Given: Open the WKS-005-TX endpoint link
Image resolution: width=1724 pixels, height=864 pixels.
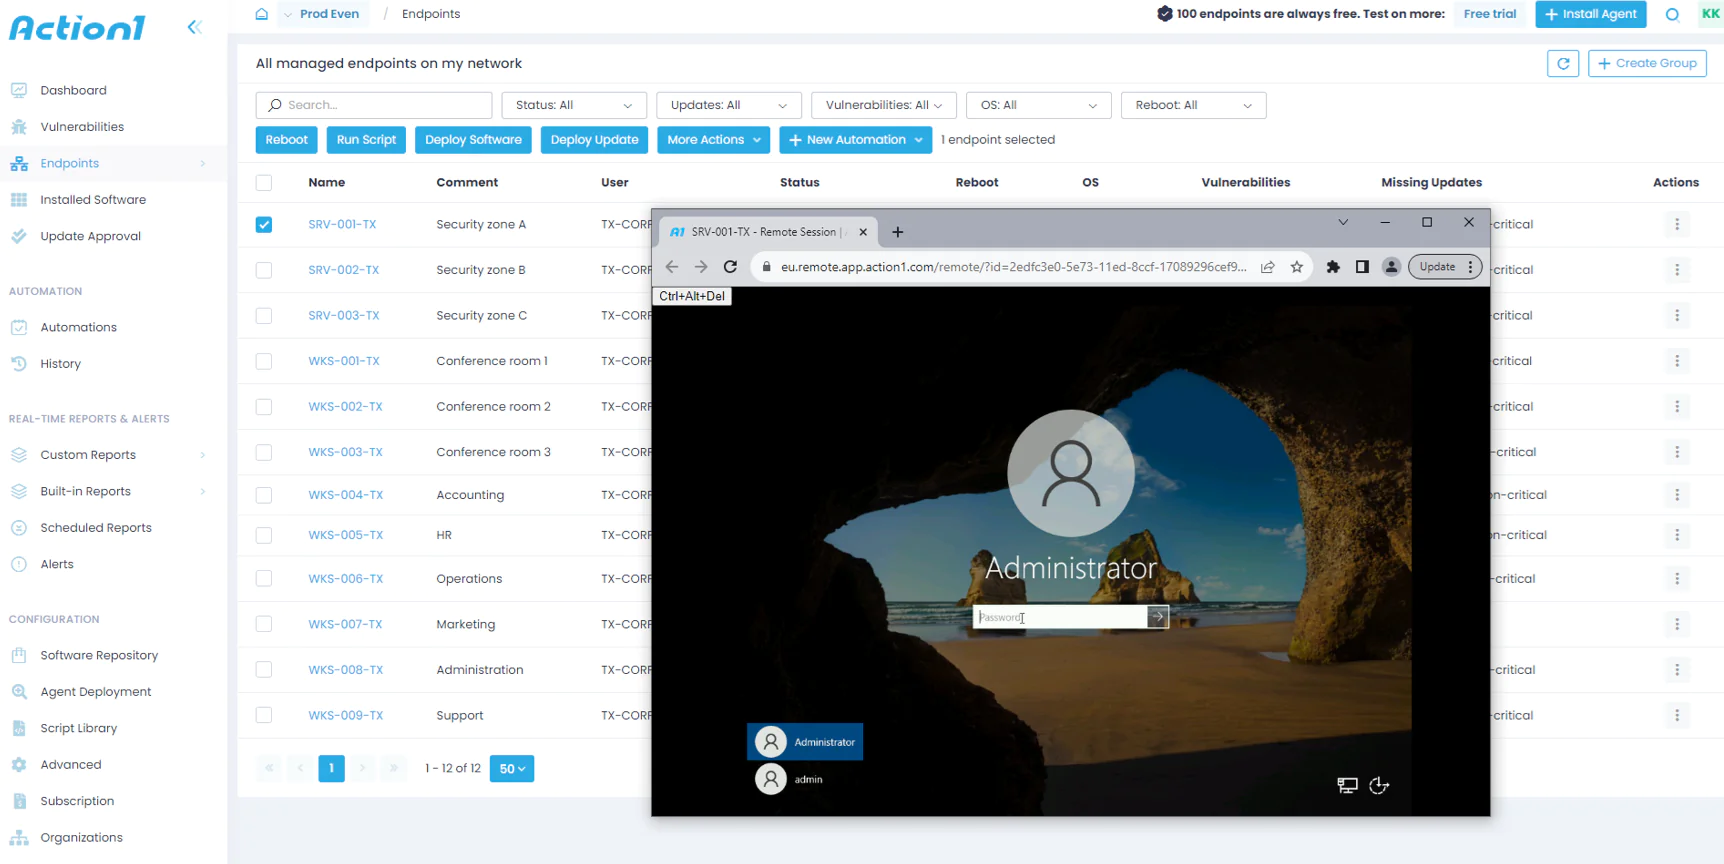Looking at the screenshot, I should pos(345,535).
